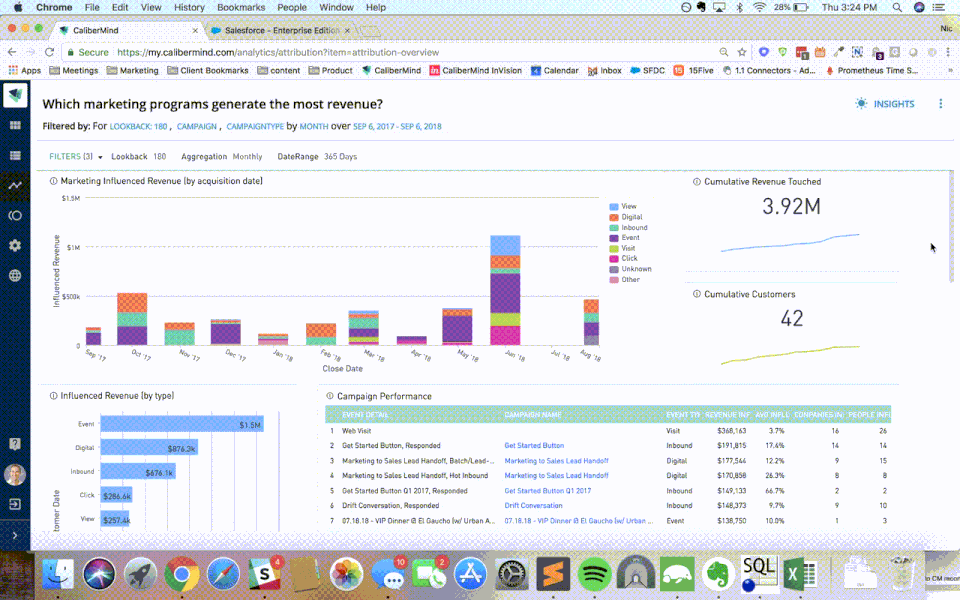The width and height of the screenshot is (960, 600).
Task: Expand the sidebar with the bottom chevron
Action: (x=15, y=536)
